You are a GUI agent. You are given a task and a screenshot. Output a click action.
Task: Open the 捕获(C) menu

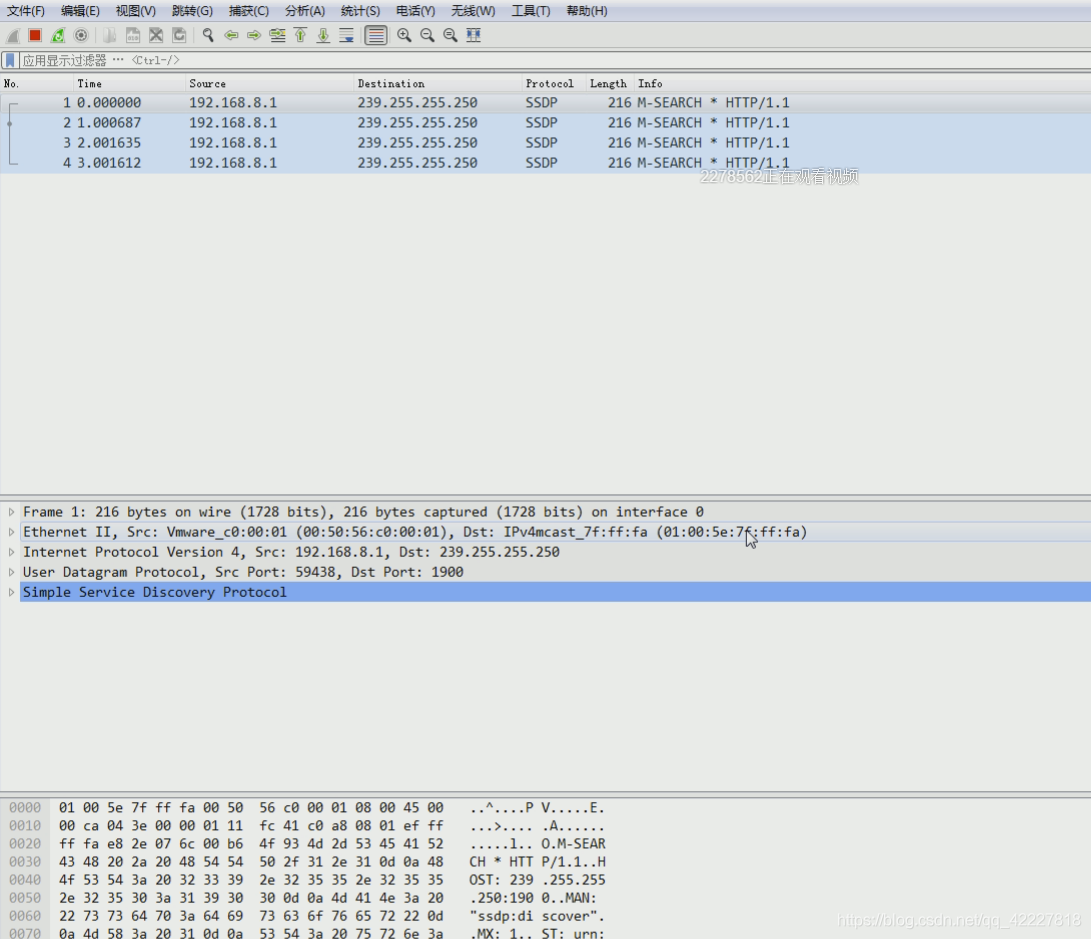248,11
